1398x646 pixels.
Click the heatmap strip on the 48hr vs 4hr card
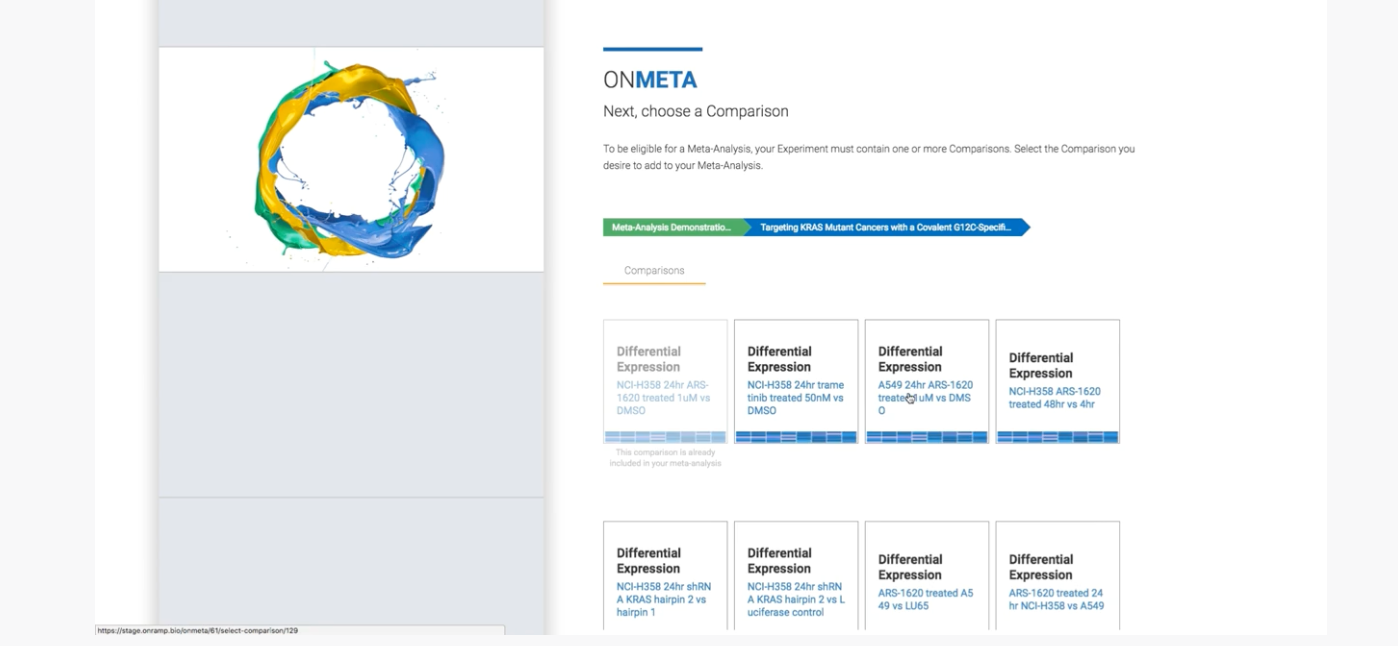[1057, 437]
